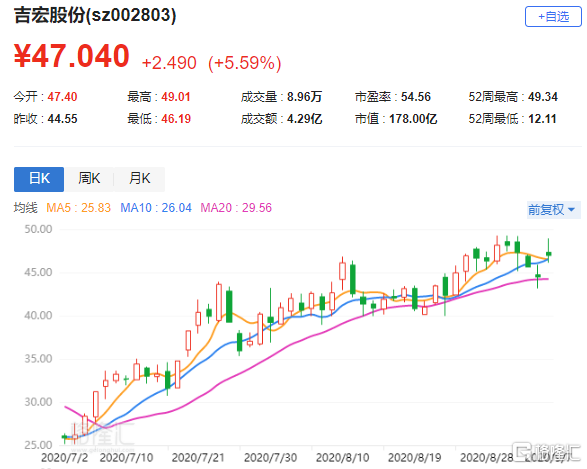The height and width of the screenshot is (469, 587).
Task: Click the 2020/7/30 date axis label
Action: click(270, 458)
